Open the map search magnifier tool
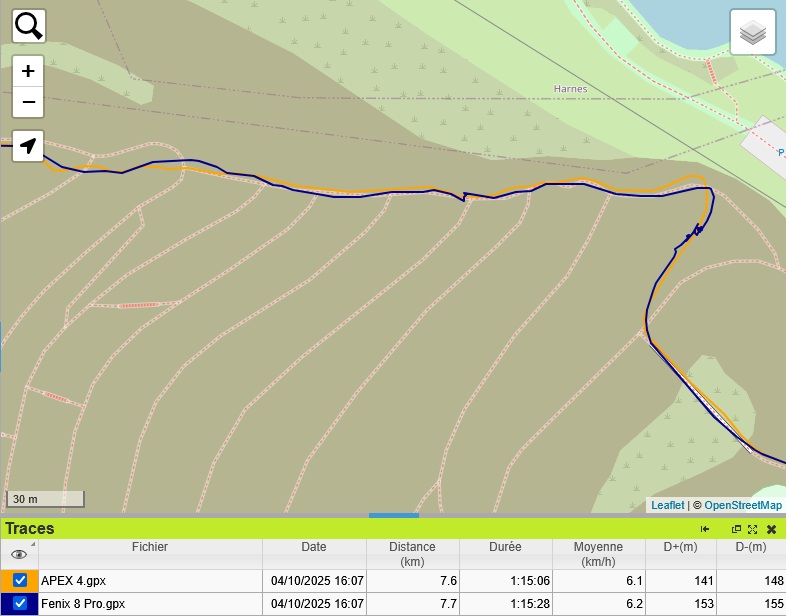 [29, 26]
